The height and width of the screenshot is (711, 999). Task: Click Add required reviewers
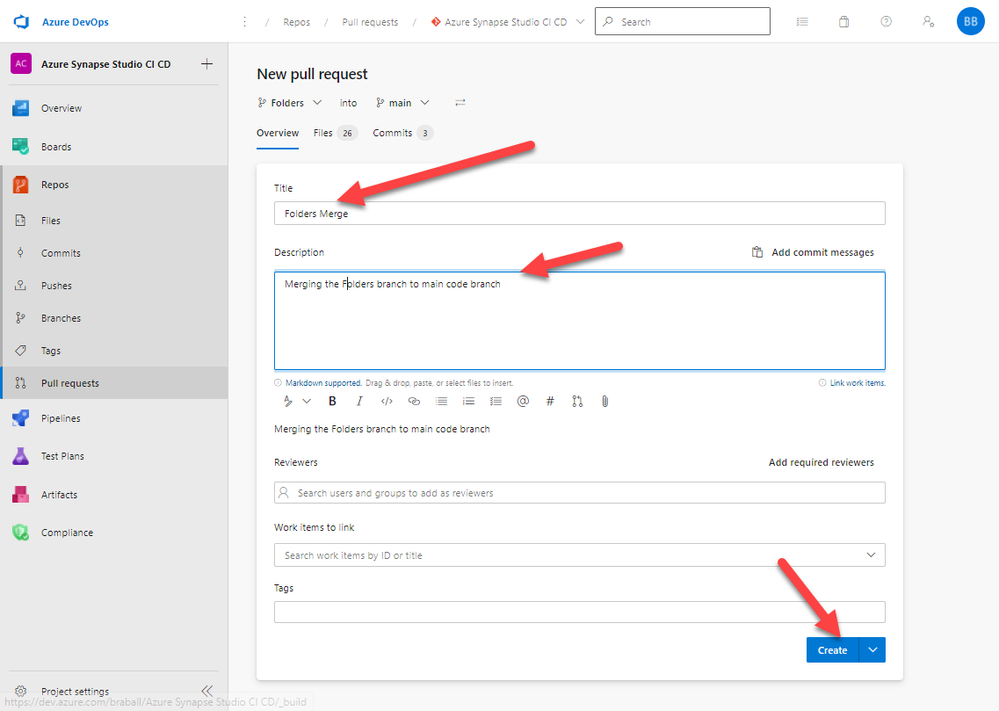click(x=821, y=463)
